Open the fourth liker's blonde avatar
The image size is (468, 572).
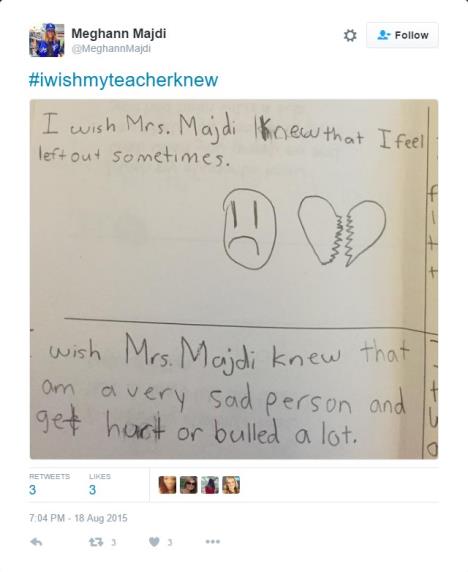coord(231,485)
